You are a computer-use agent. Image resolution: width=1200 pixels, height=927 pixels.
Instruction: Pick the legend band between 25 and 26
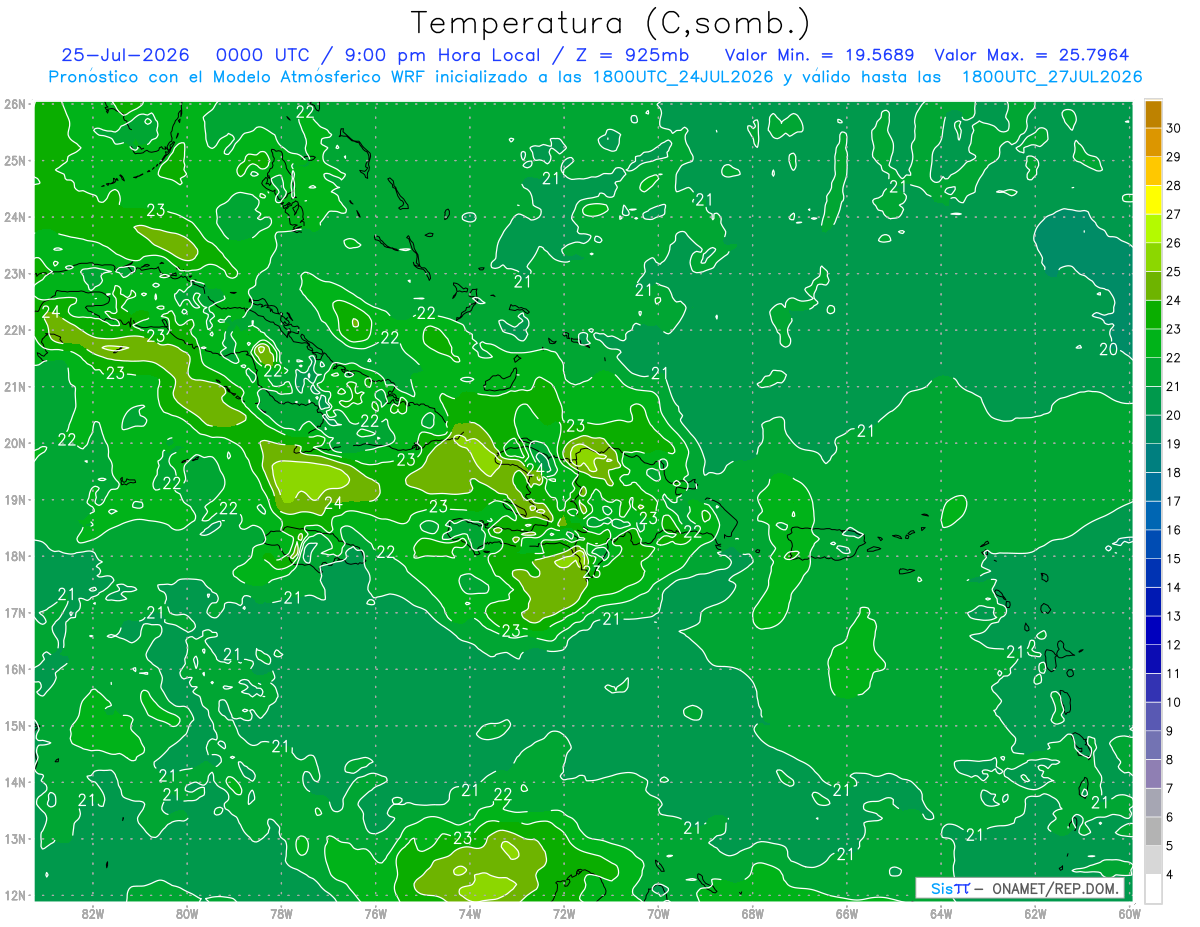click(1153, 257)
